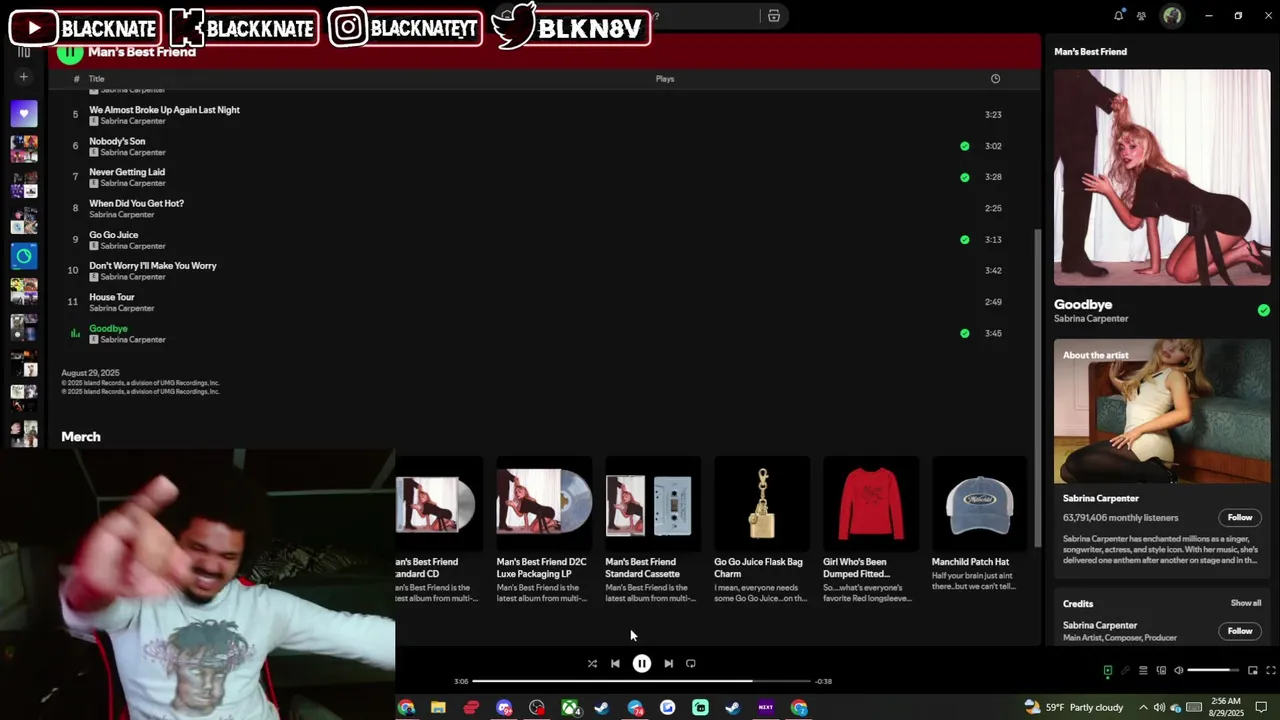
Task: Open the blue circle playlist in sidebar
Action: tap(24, 255)
